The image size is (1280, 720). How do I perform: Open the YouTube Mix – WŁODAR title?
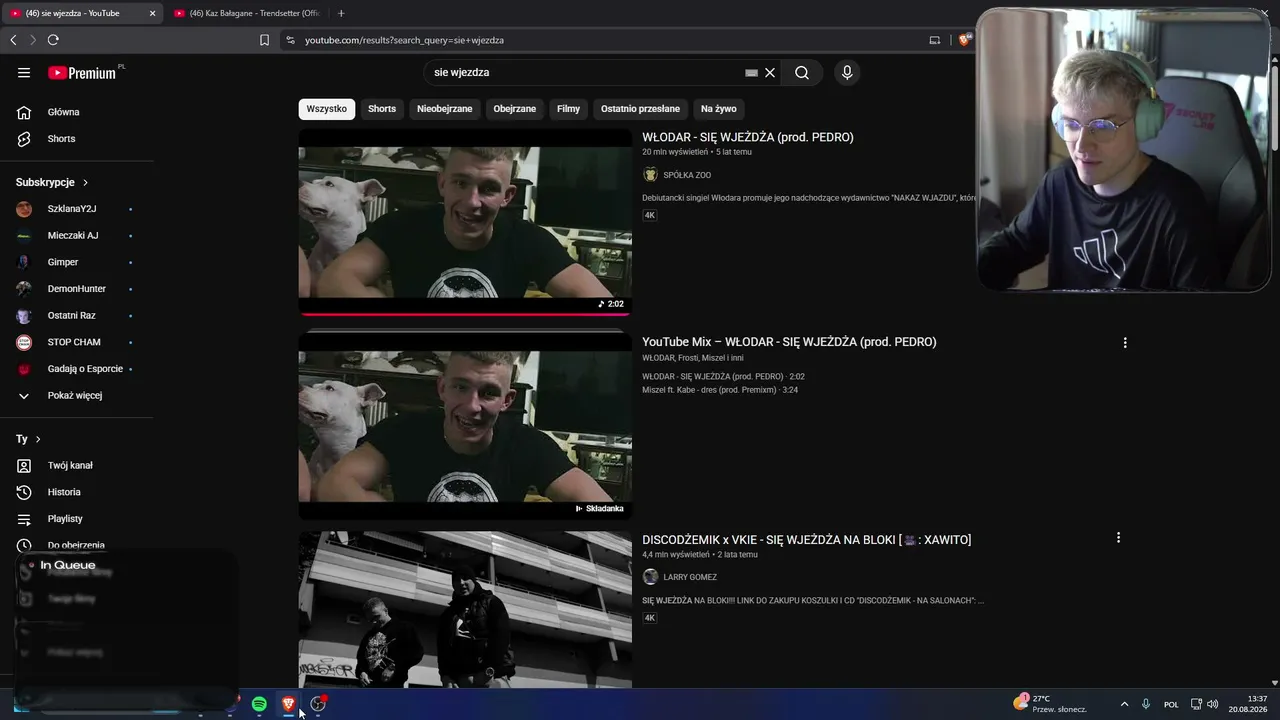click(789, 342)
